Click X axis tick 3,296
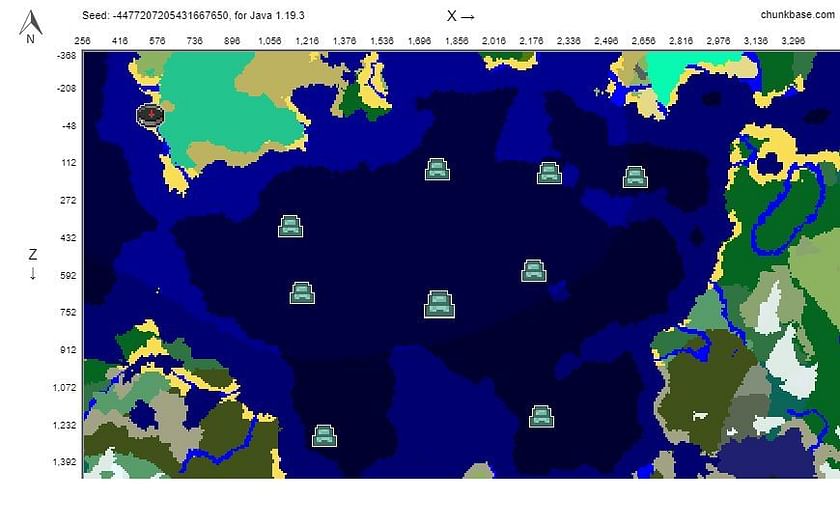The width and height of the screenshot is (840, 521). pyautogui.click(x=793, y=41)
